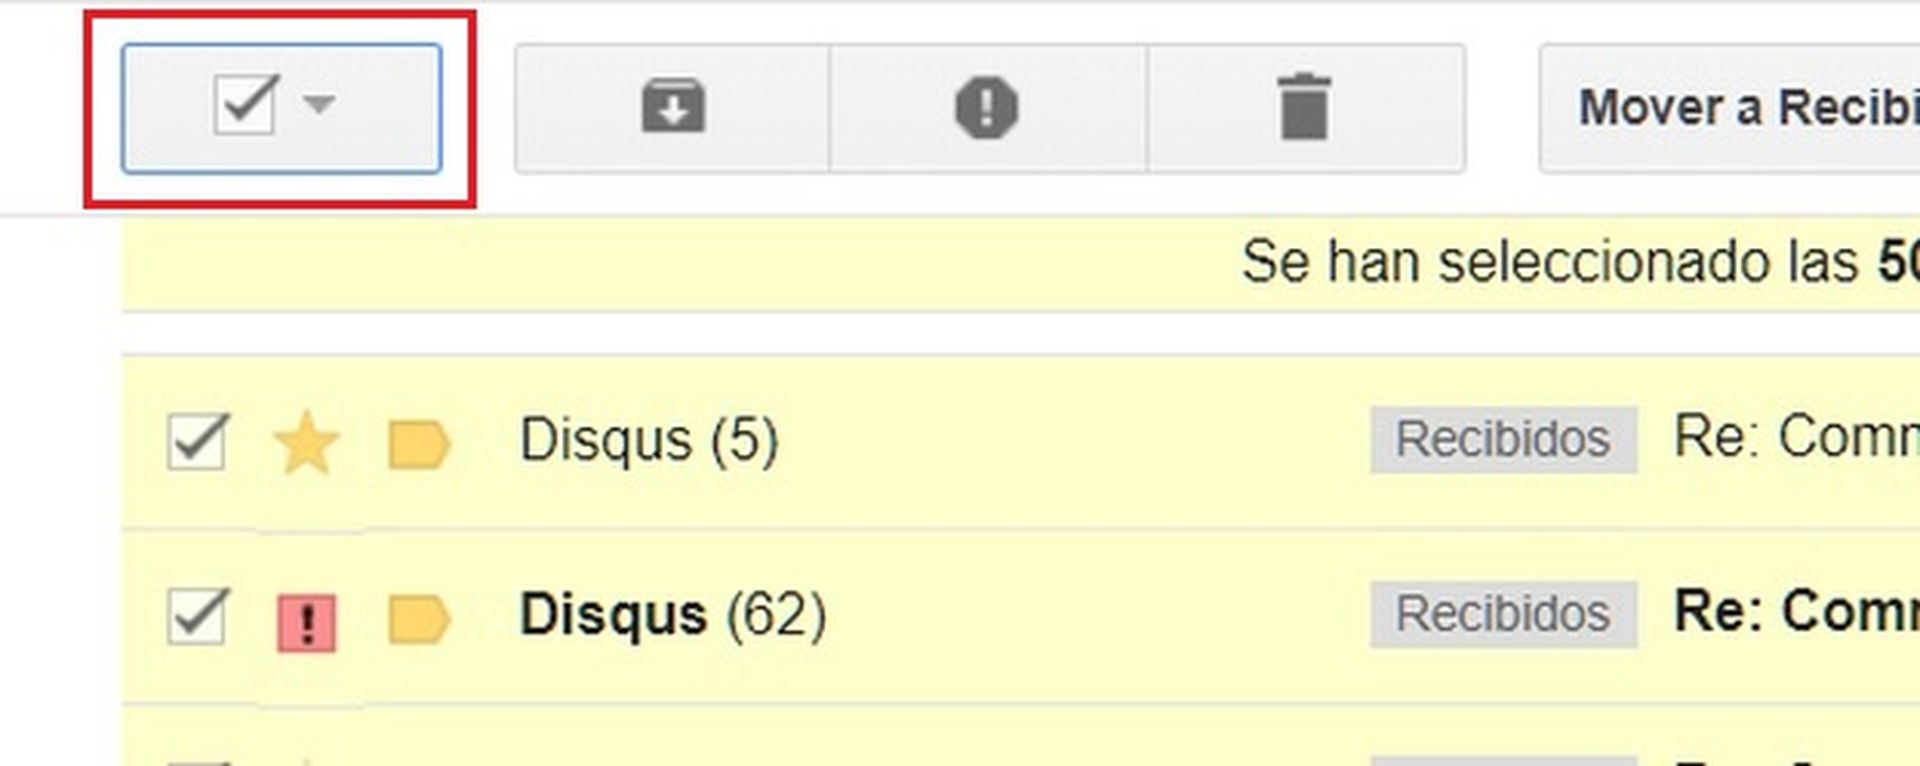Open the selection options dropdown arrow
Screen dimensions: 1920x766
pyautogui.click(x=317, y=104)
